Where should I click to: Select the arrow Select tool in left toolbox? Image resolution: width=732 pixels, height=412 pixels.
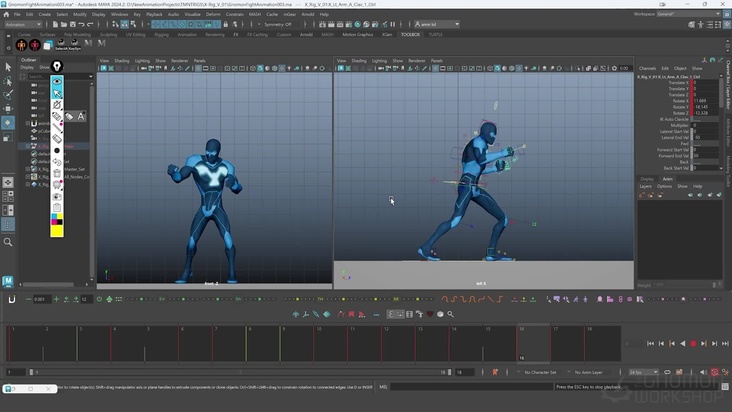pos(8,67)
